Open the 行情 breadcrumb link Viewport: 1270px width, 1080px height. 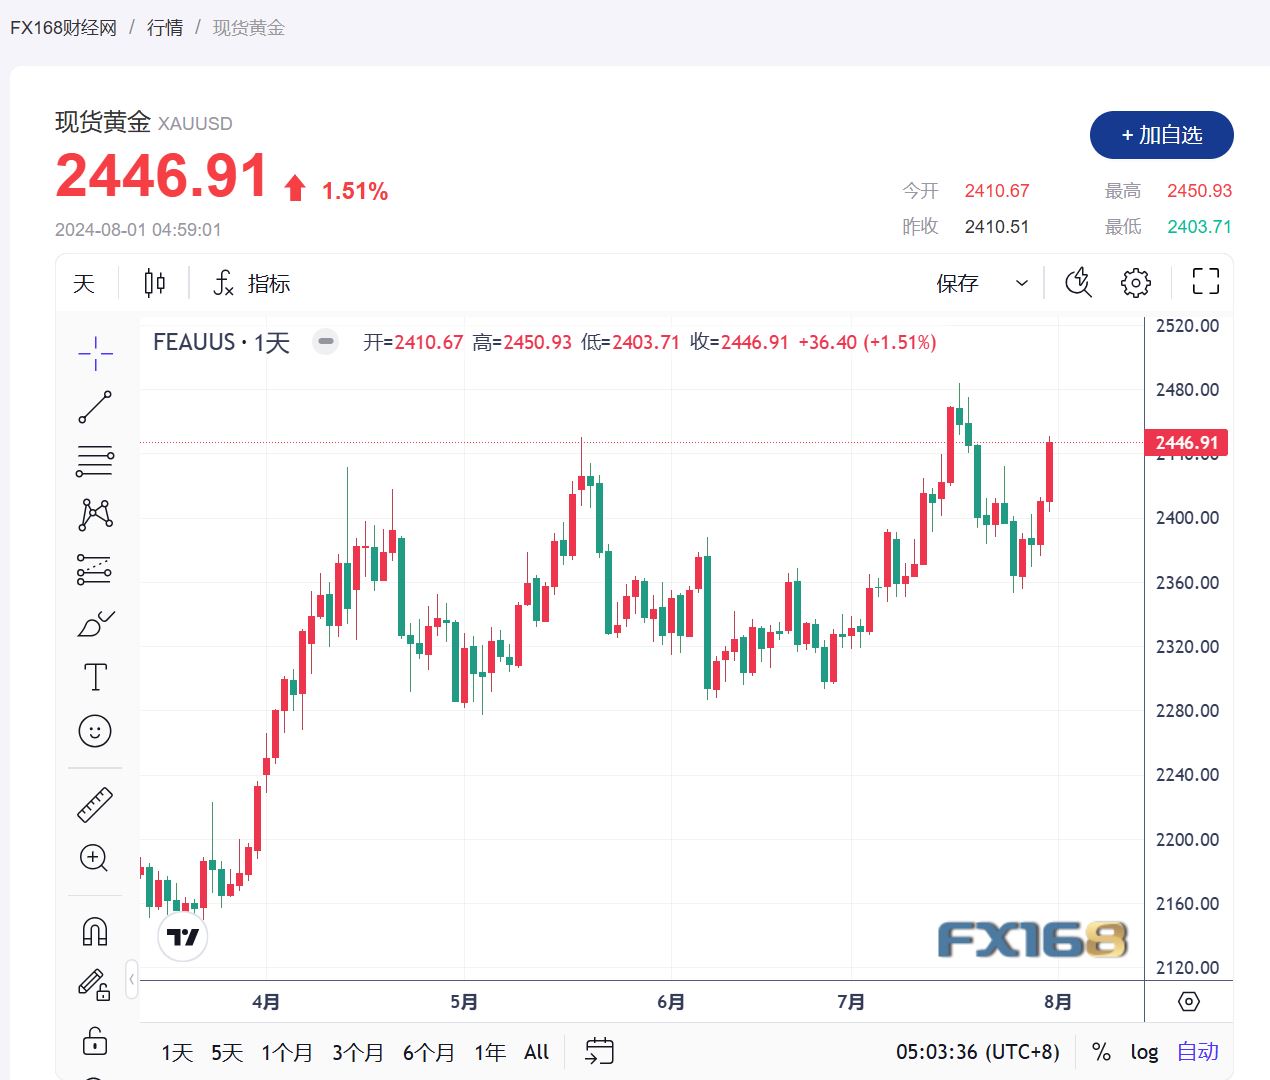tap(165, 28)
